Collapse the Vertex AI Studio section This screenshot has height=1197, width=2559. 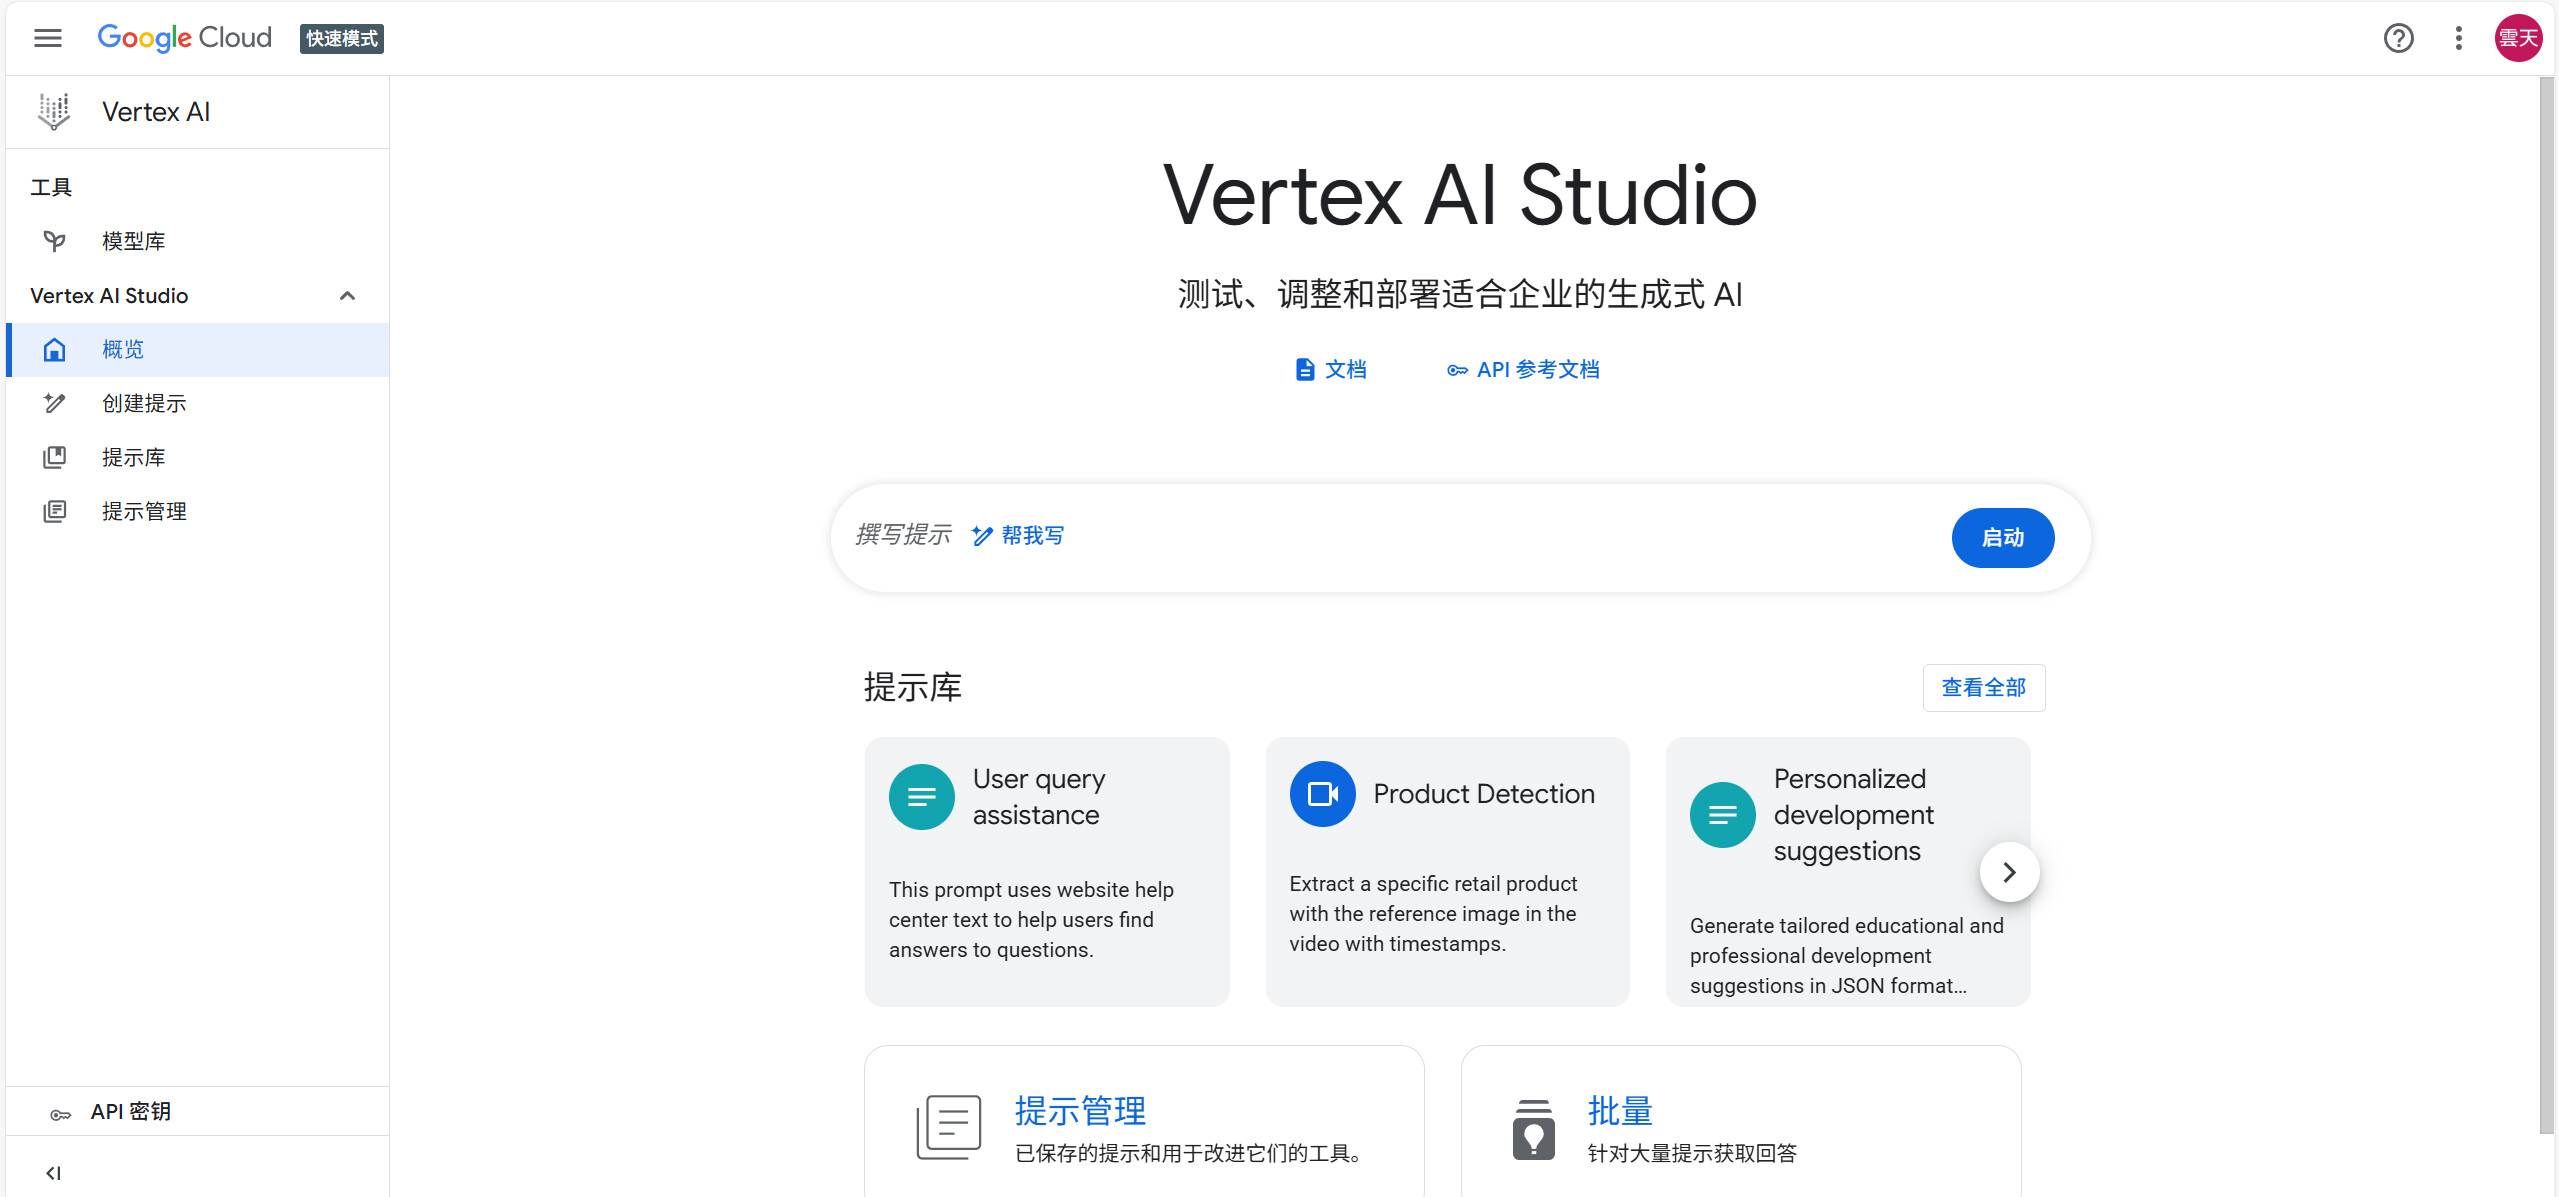click(347, 296)
